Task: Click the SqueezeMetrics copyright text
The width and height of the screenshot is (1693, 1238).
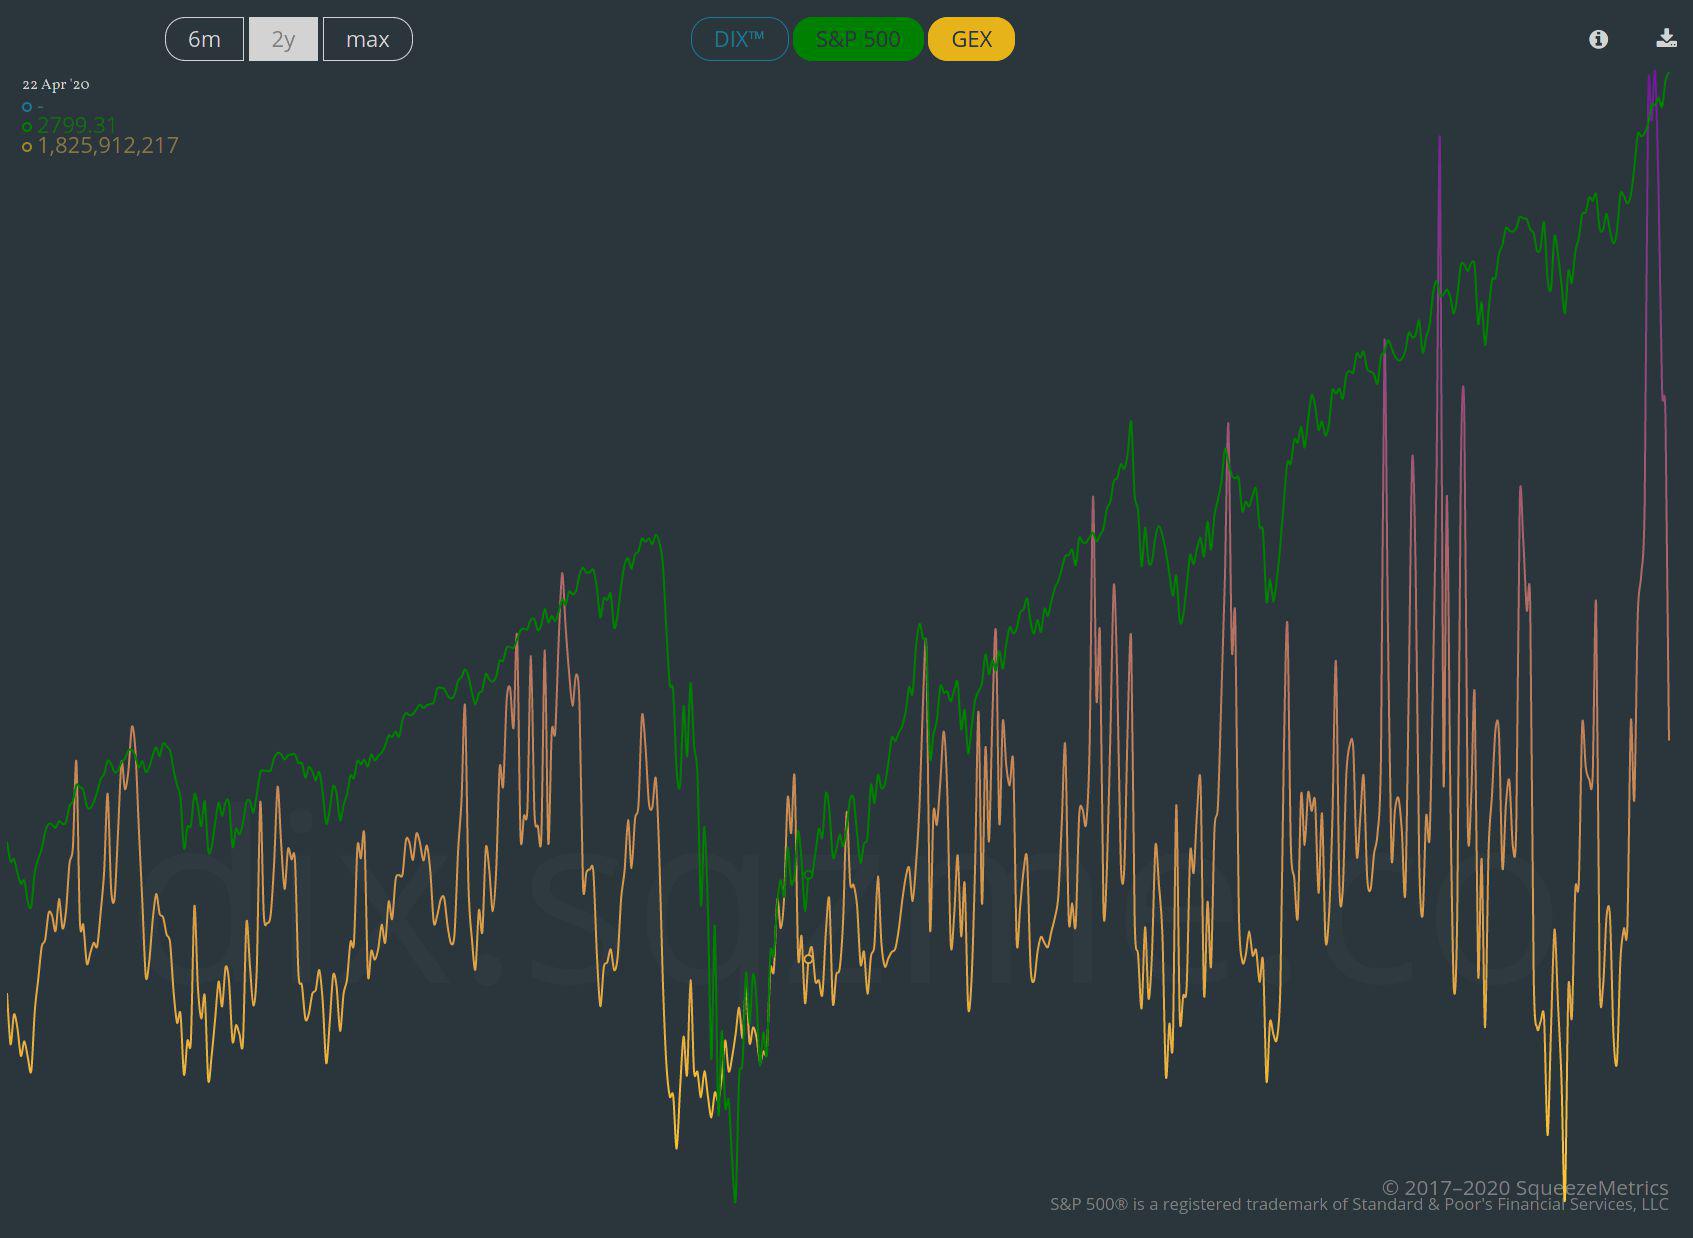Action: click(x=1524, y=1187)
